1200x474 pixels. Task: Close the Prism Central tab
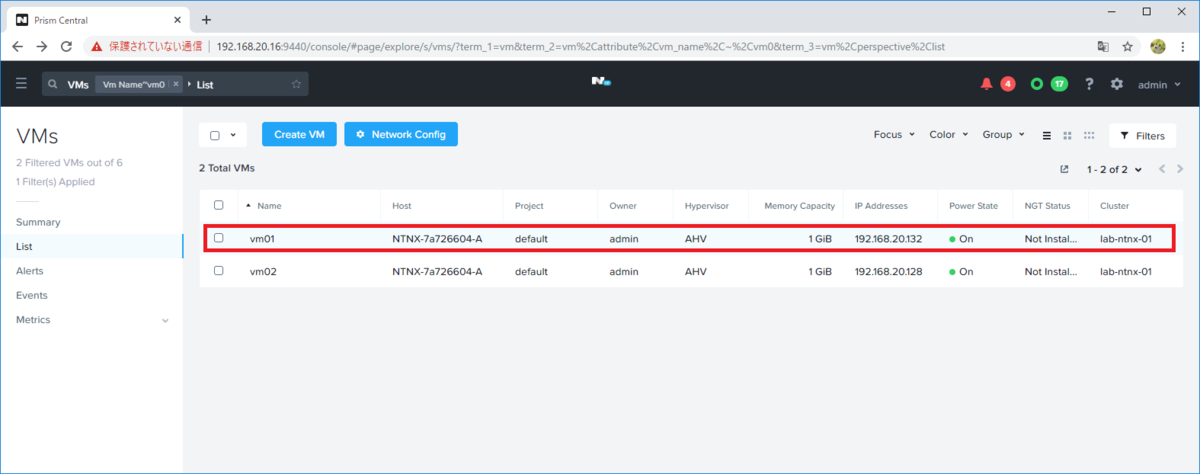coord(177,19)
